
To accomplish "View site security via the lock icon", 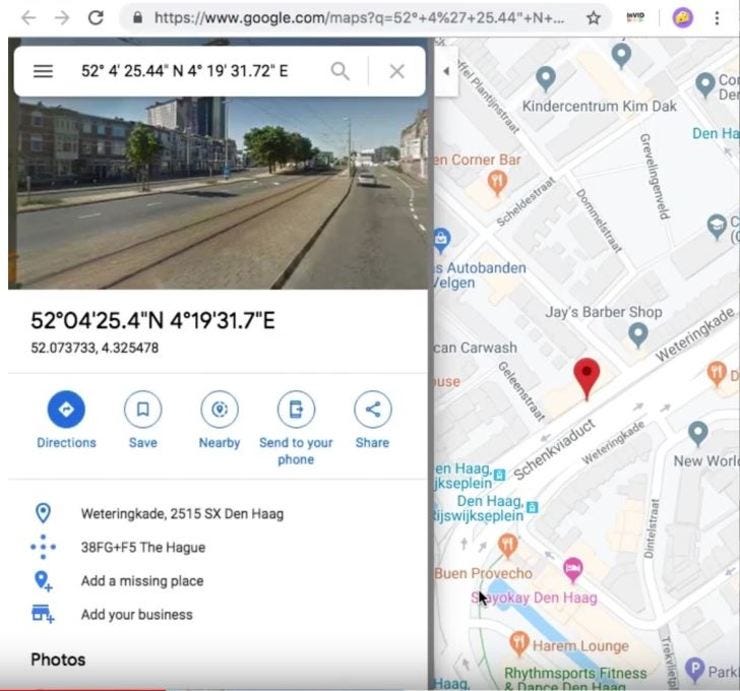I will tap(138, 18).
